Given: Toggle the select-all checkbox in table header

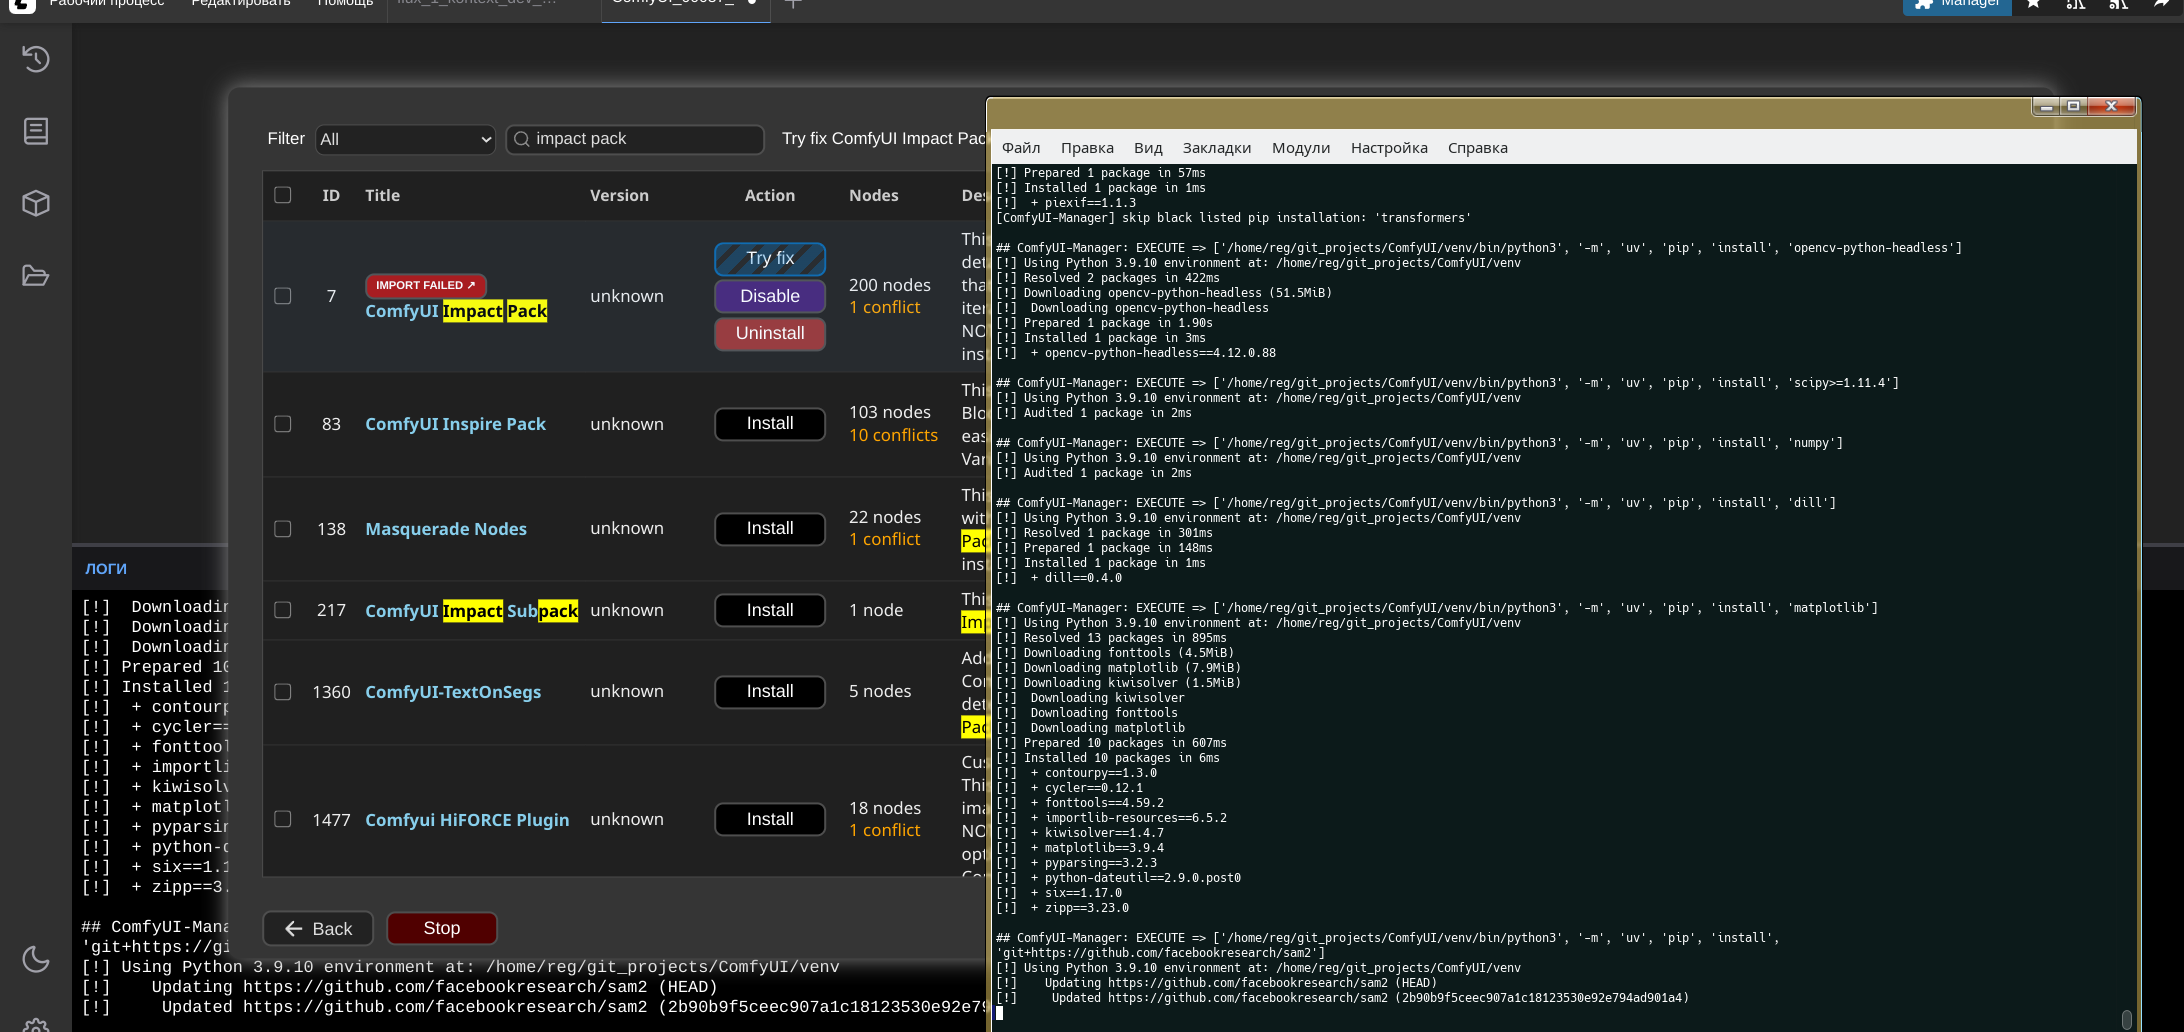Looking at the screenshot, I should pyautogui.click(x=283, y=195).
